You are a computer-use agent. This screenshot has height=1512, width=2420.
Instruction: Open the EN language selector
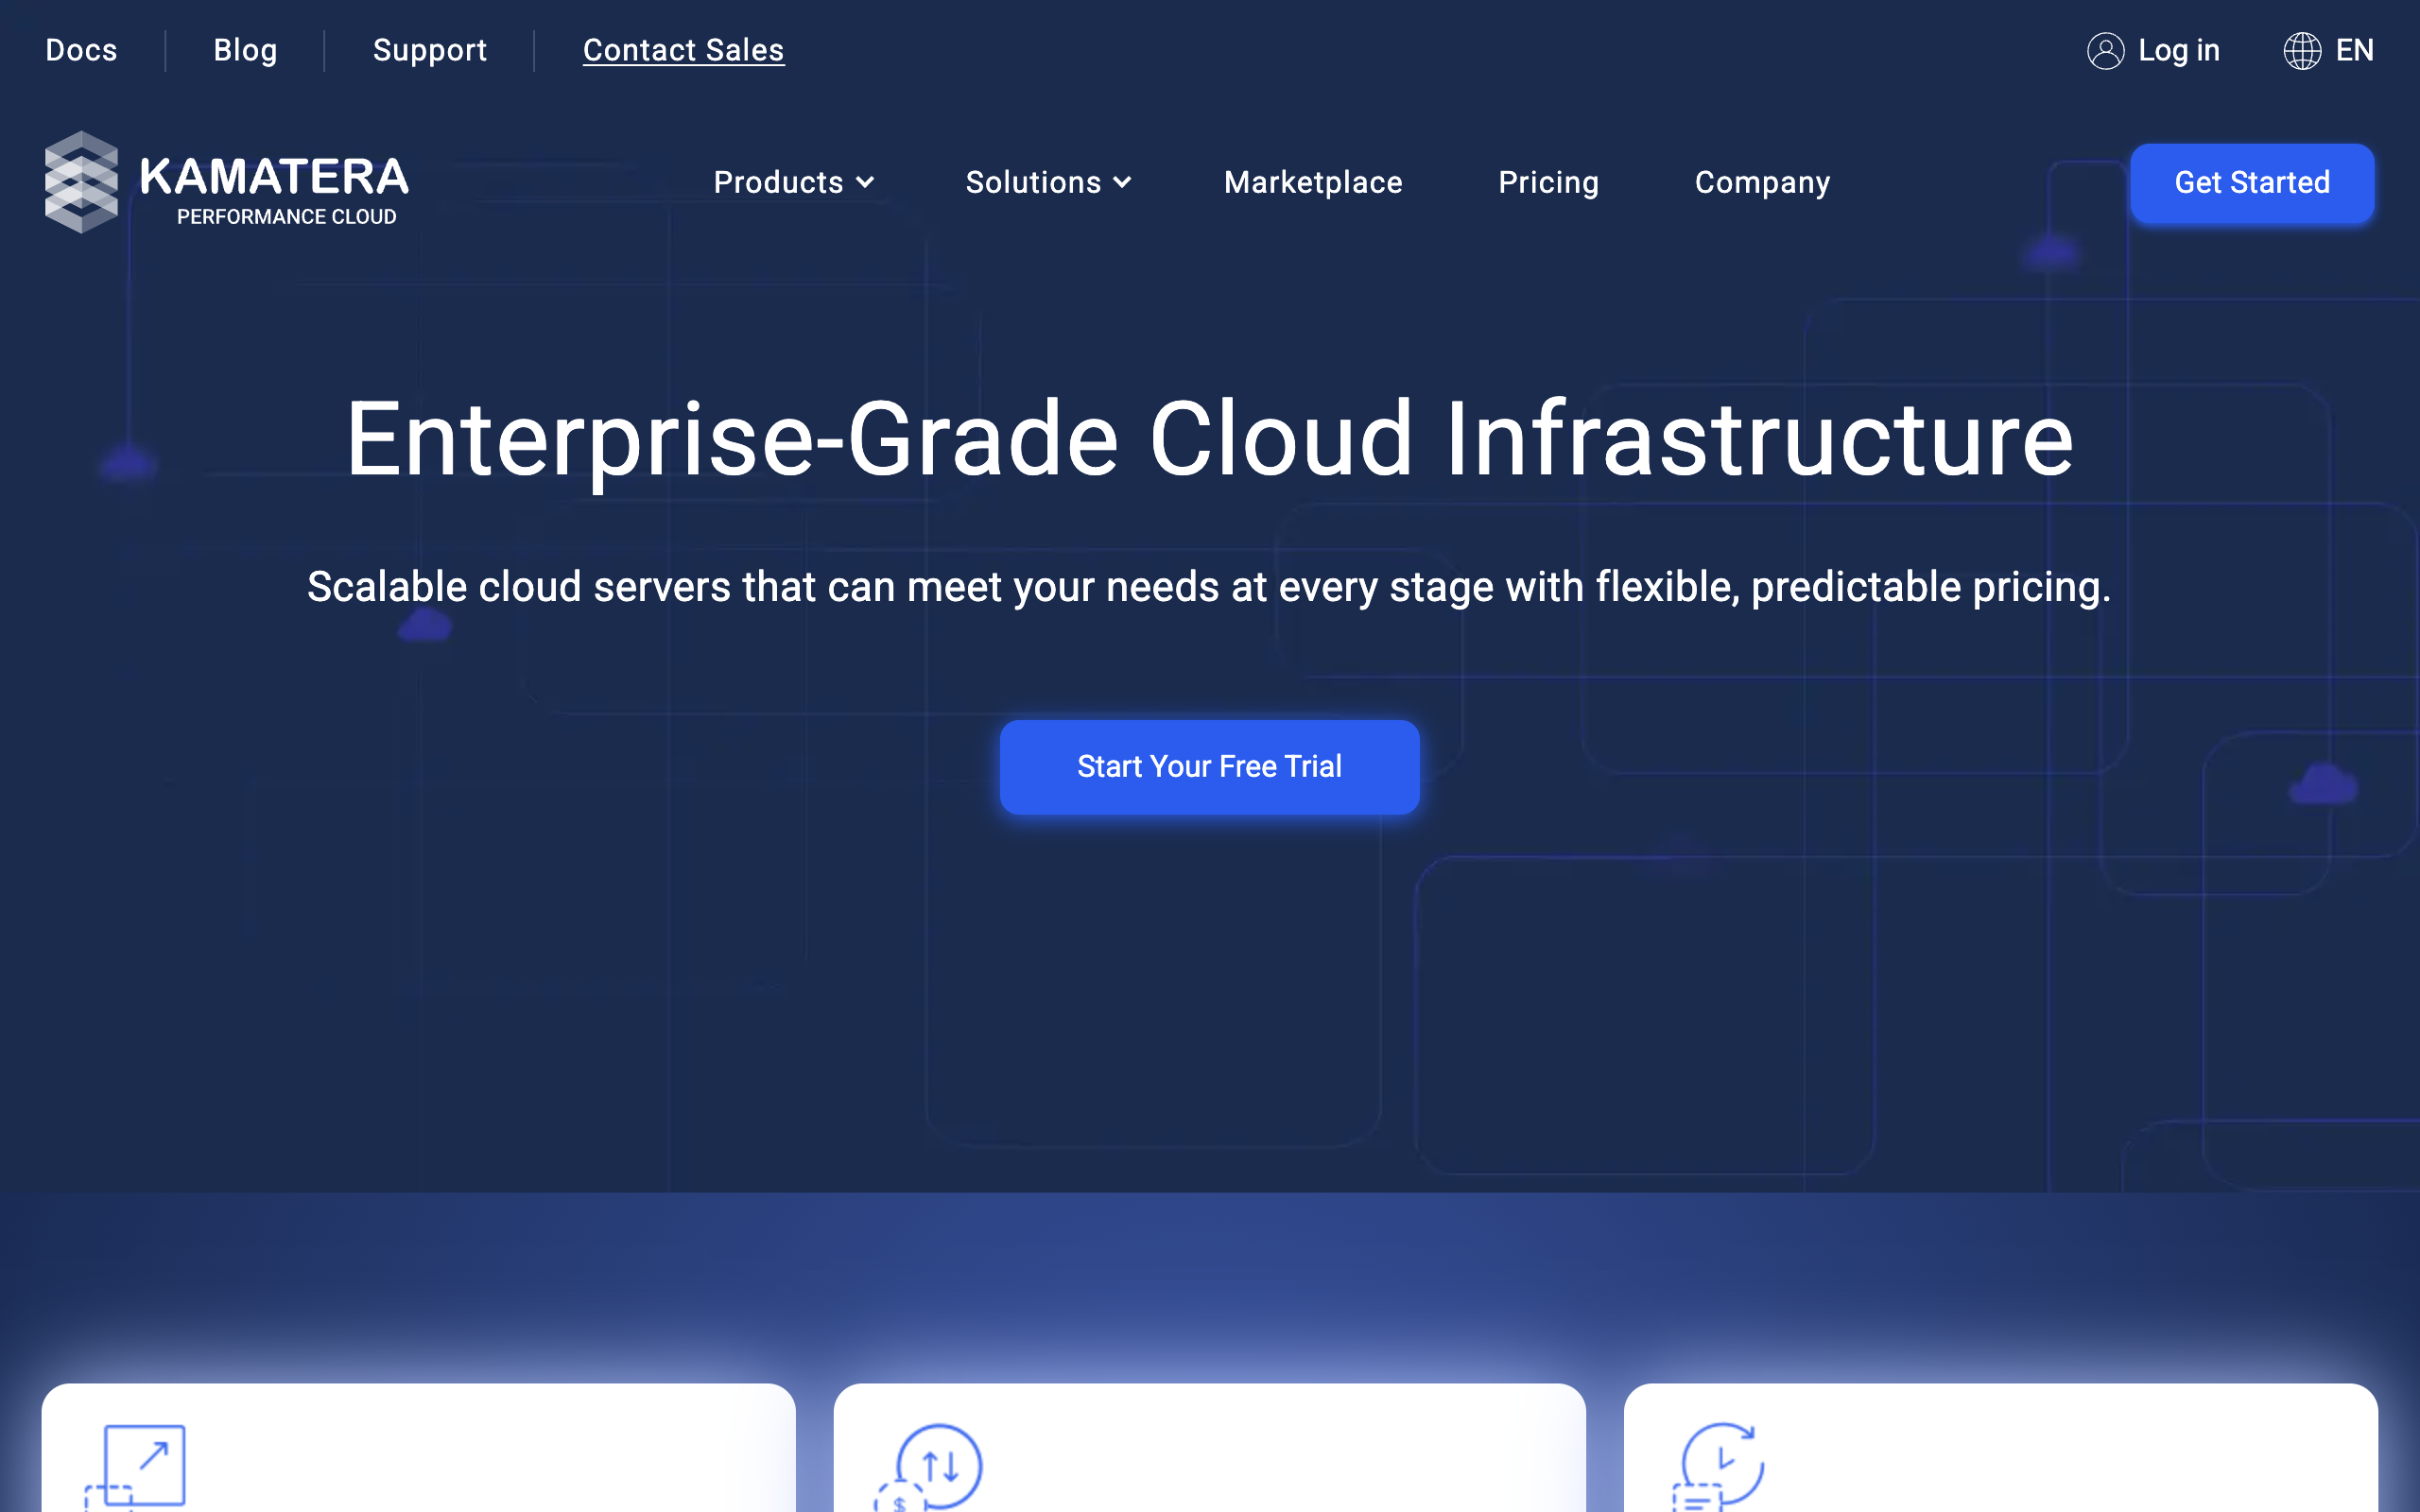pos(2328,51)
